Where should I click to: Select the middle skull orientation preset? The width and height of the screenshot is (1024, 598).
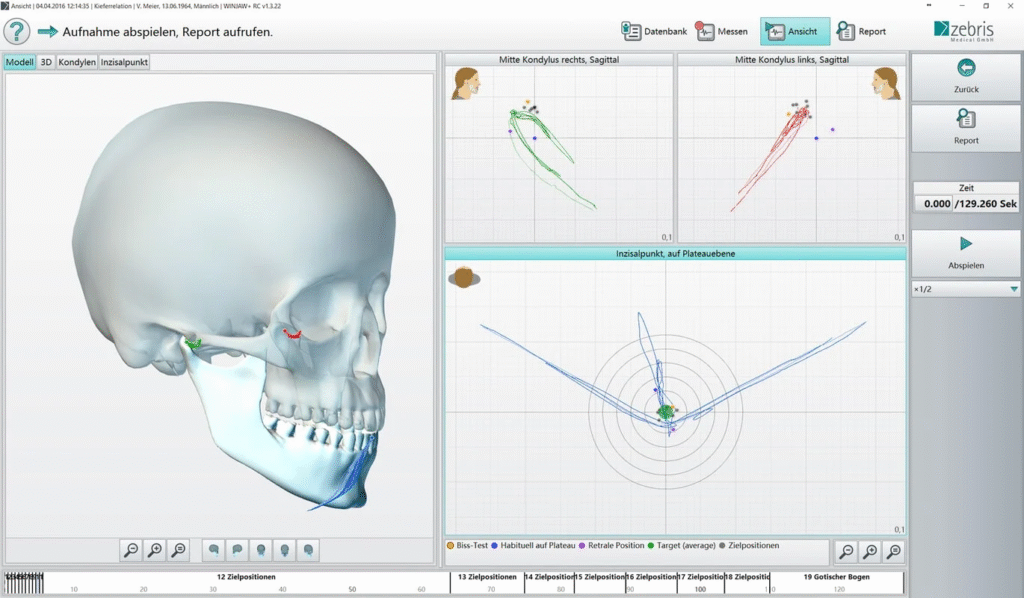click(261, 549)
